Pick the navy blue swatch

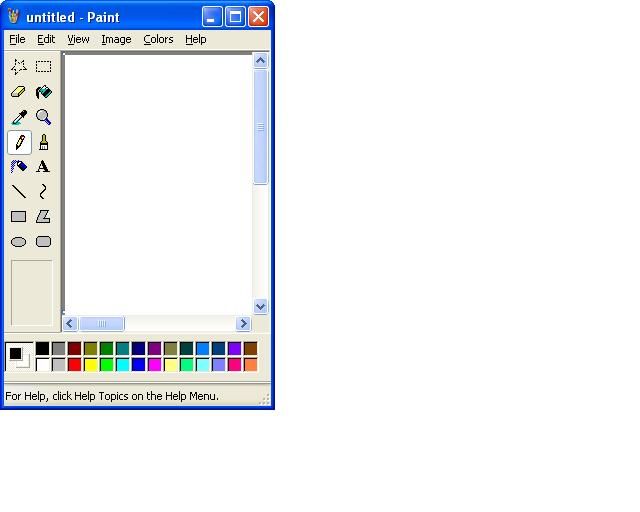138,349
